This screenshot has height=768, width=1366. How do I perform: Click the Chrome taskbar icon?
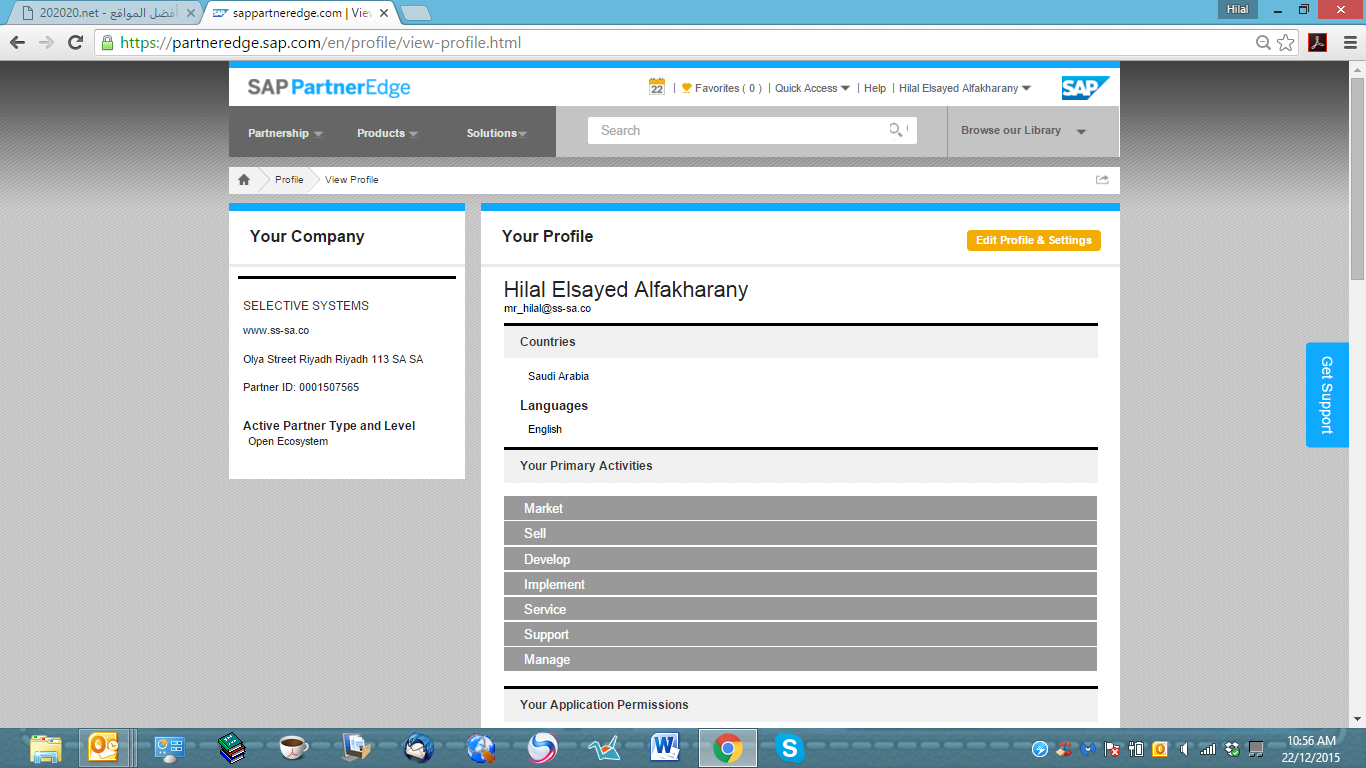tap(727, 748)
